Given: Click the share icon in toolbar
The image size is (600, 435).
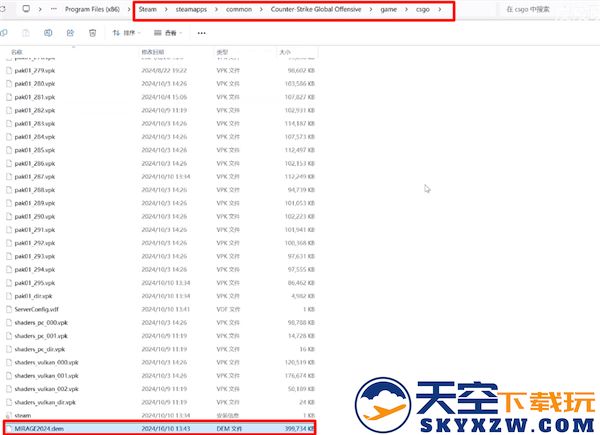Looking at the screenshot, I should (x=70, y=33).
